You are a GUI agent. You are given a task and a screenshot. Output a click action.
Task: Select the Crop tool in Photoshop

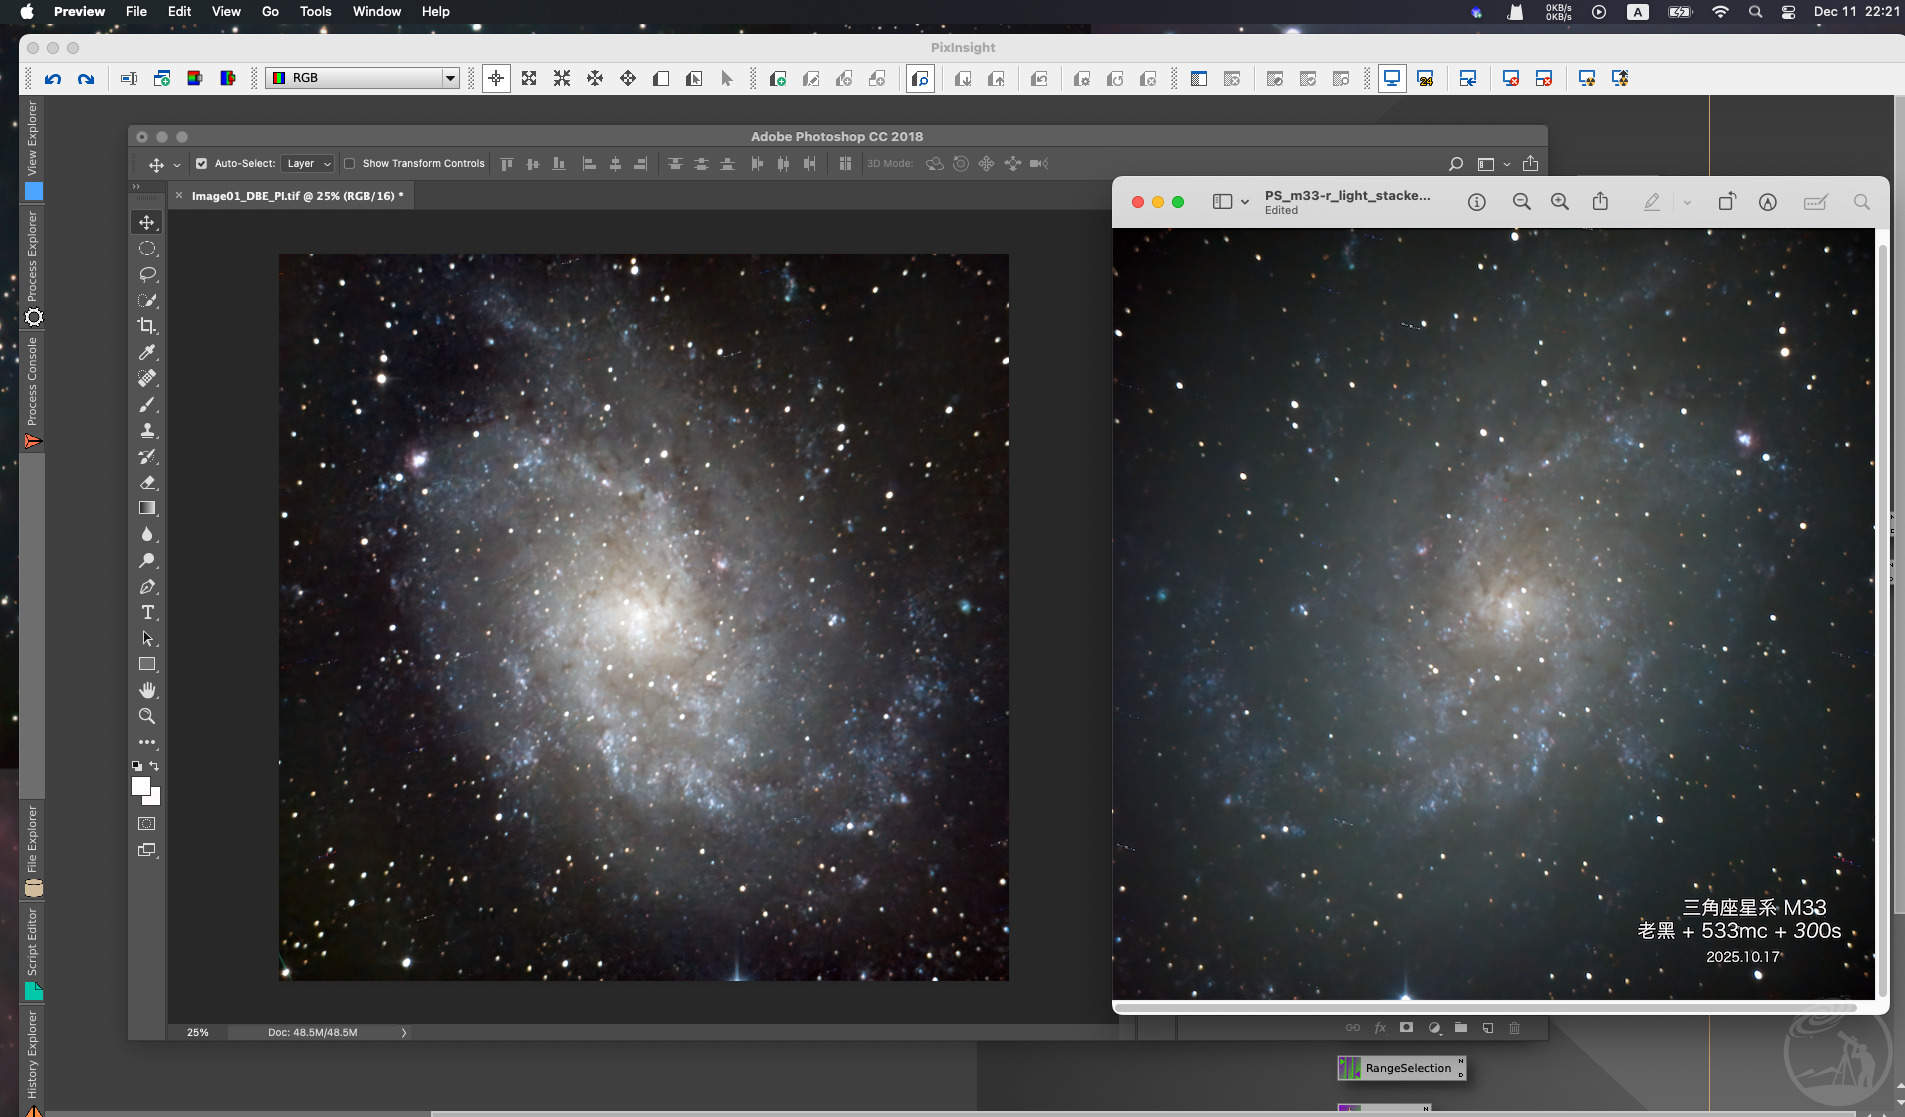tap(147, 326)
